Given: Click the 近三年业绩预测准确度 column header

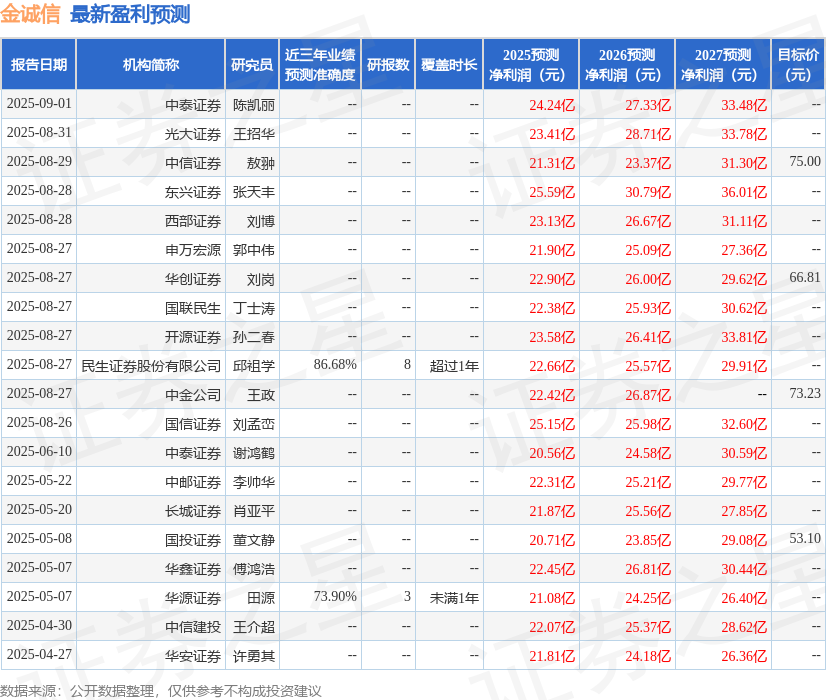Looking at the screenshot, I should coord(321,64).
